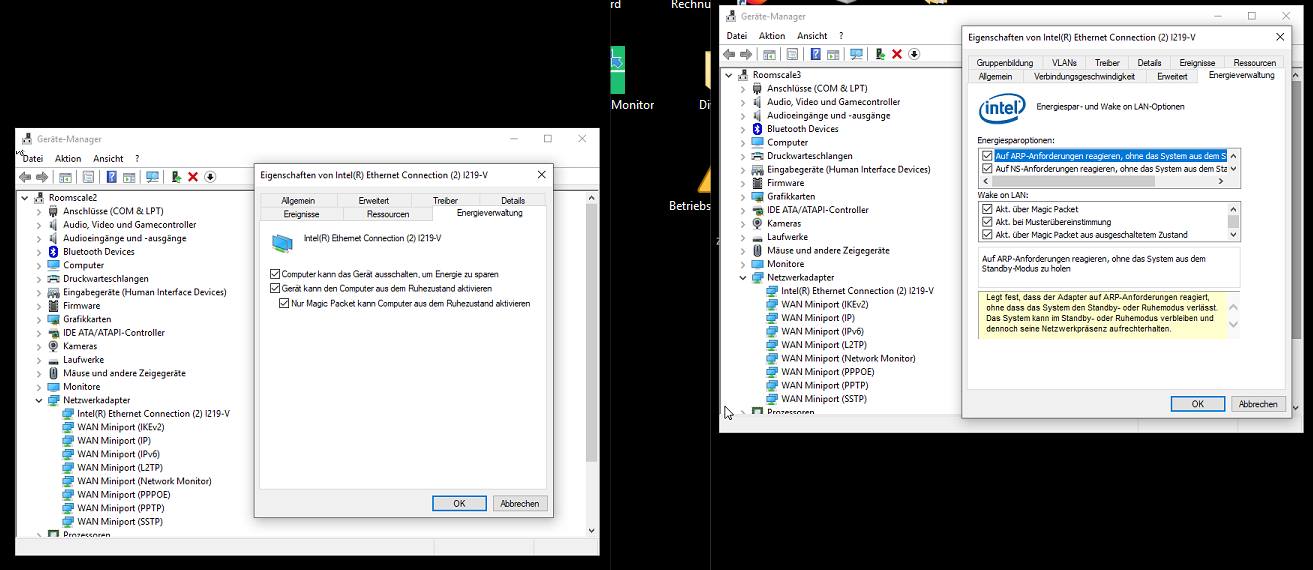Collapse Netzwerkadapter node under Roomscale3

[x=743, y=278]
